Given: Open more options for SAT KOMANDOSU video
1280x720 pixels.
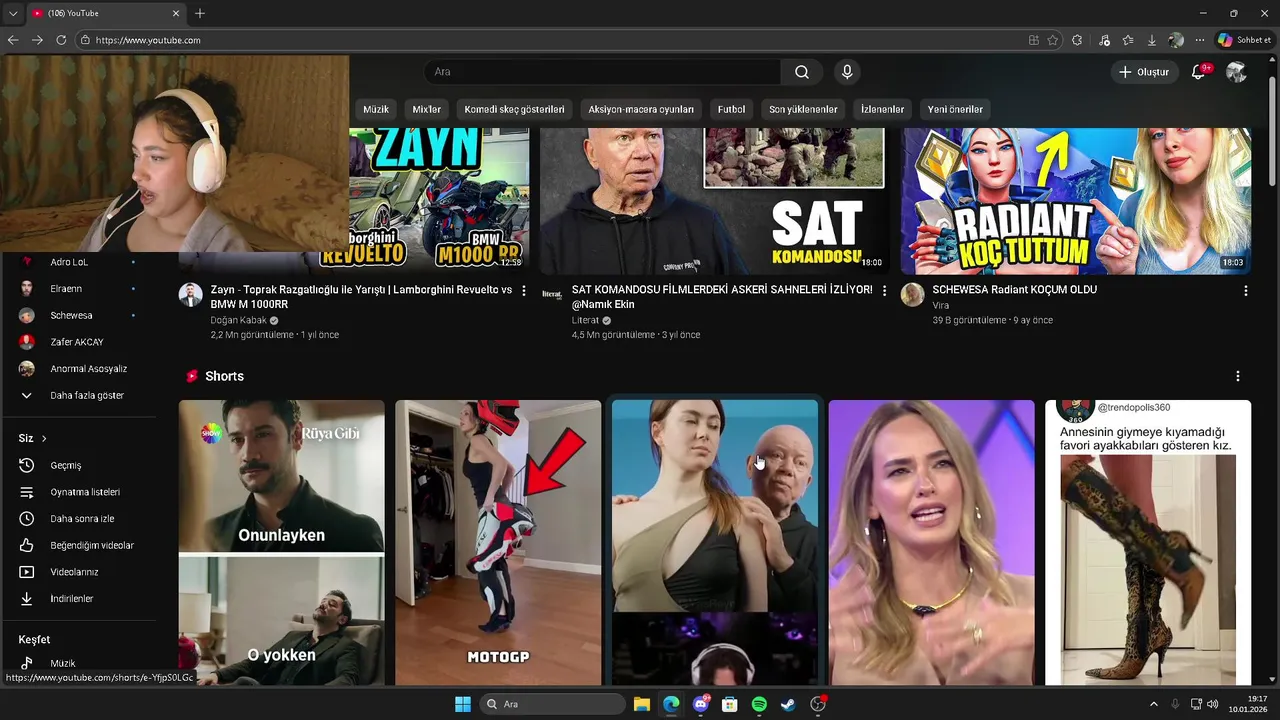Looking at the screenshot, I should 884,291.
